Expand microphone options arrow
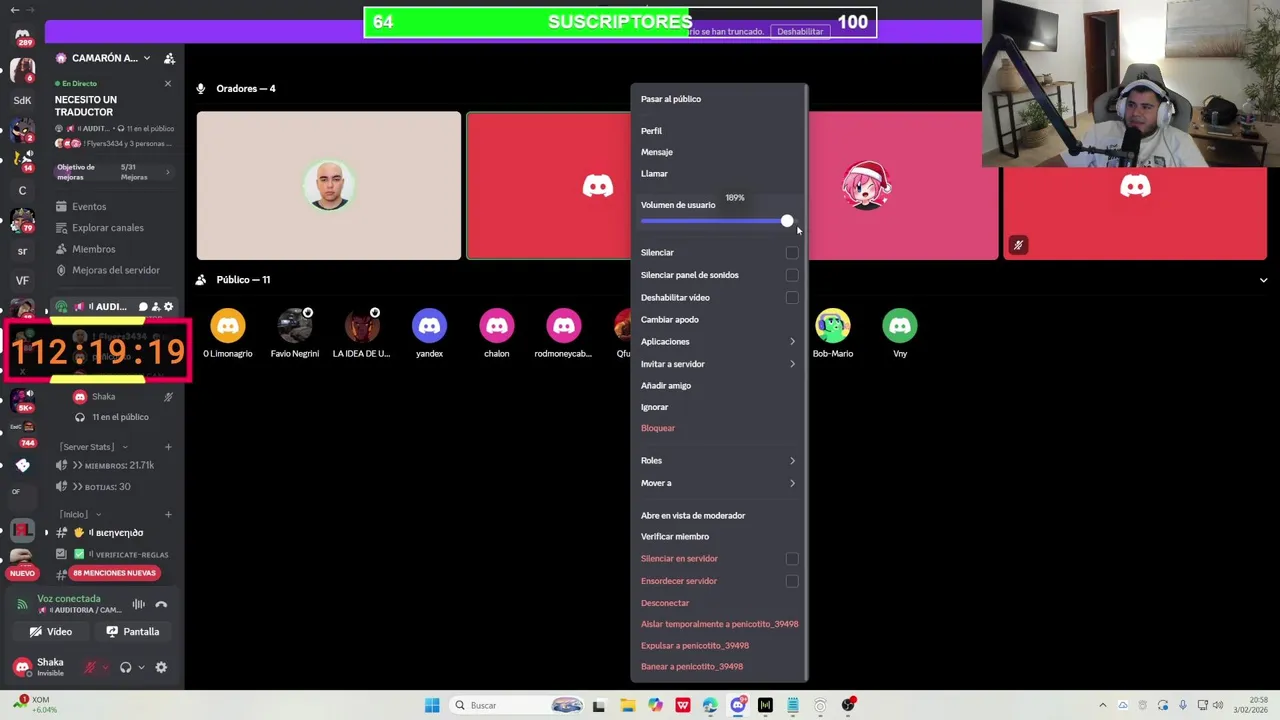This screenshot has height=720, width=1280. point(105,667)
